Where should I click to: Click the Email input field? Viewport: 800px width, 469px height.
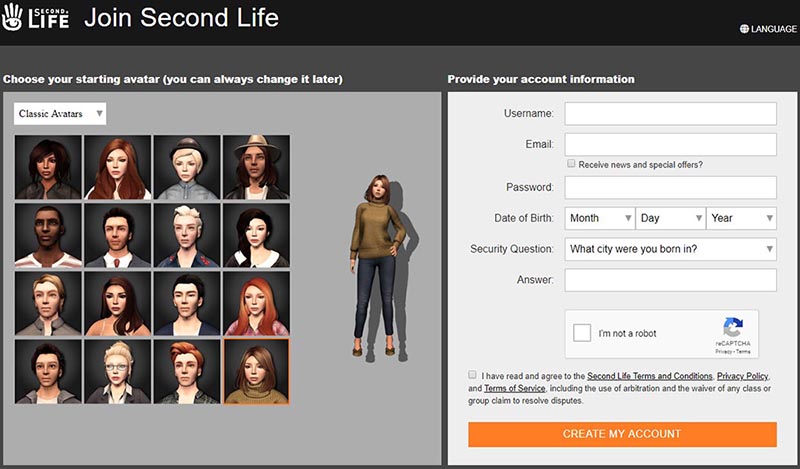(670, 144)
